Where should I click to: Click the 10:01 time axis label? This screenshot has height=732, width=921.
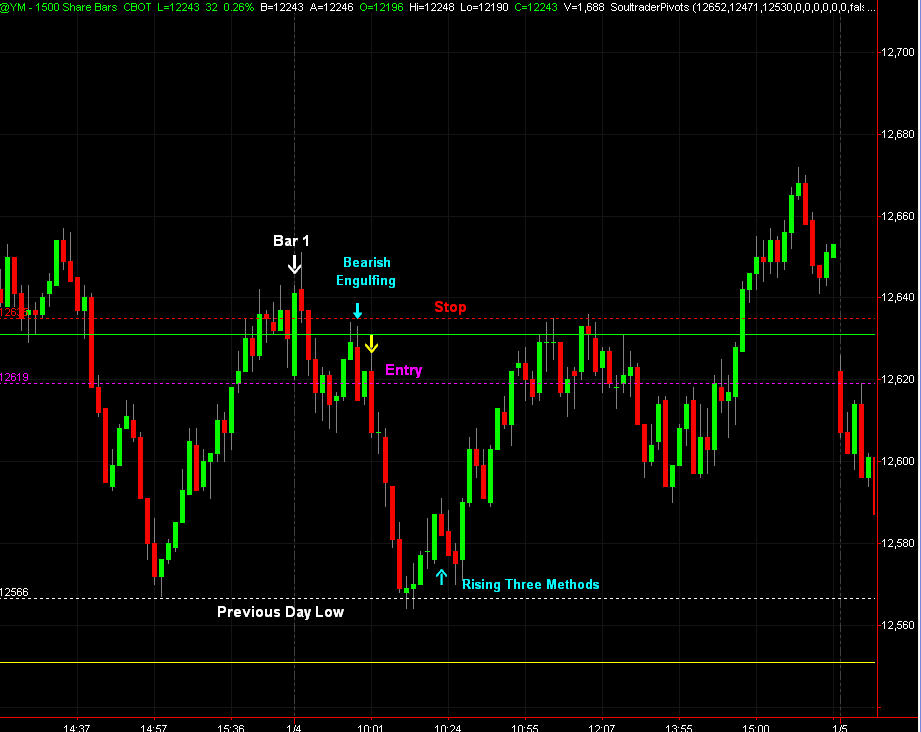tap(371, 728)
